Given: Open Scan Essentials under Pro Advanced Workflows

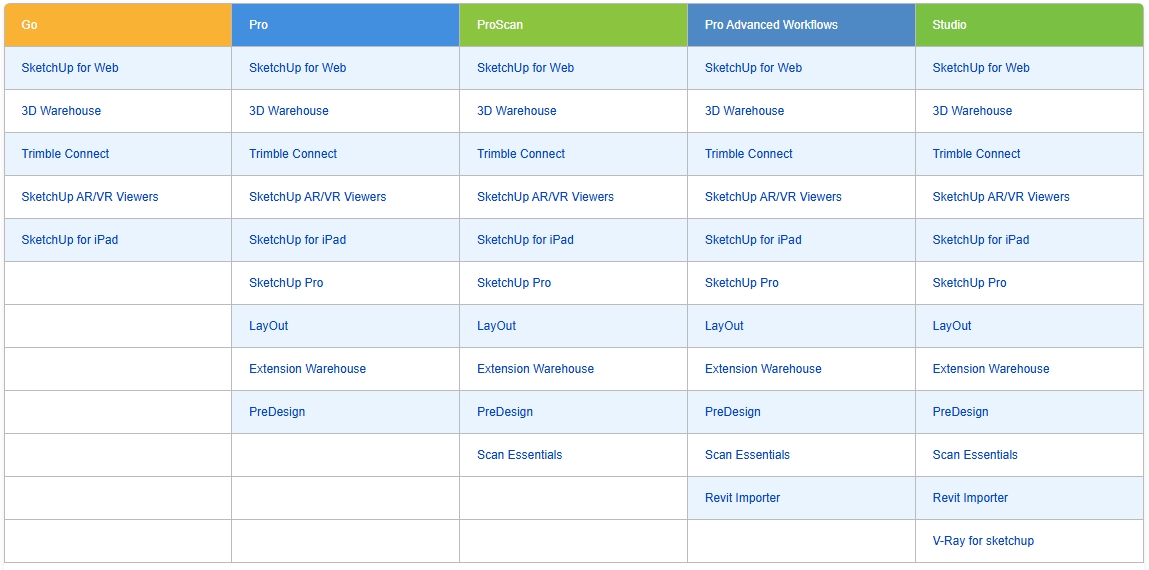Looking at the screenshot, I should click(747, 455).
